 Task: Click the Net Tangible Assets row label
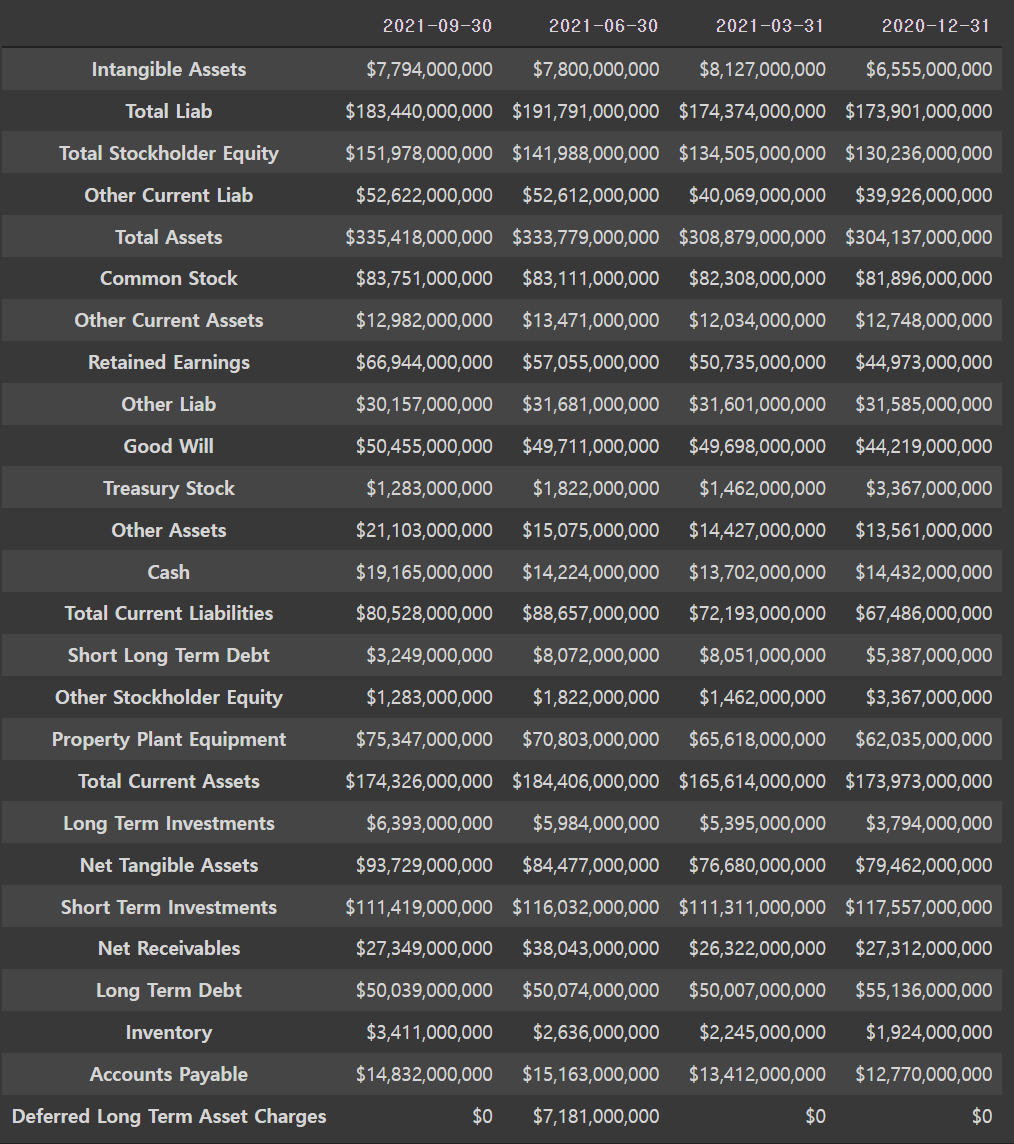pos(169,865)
